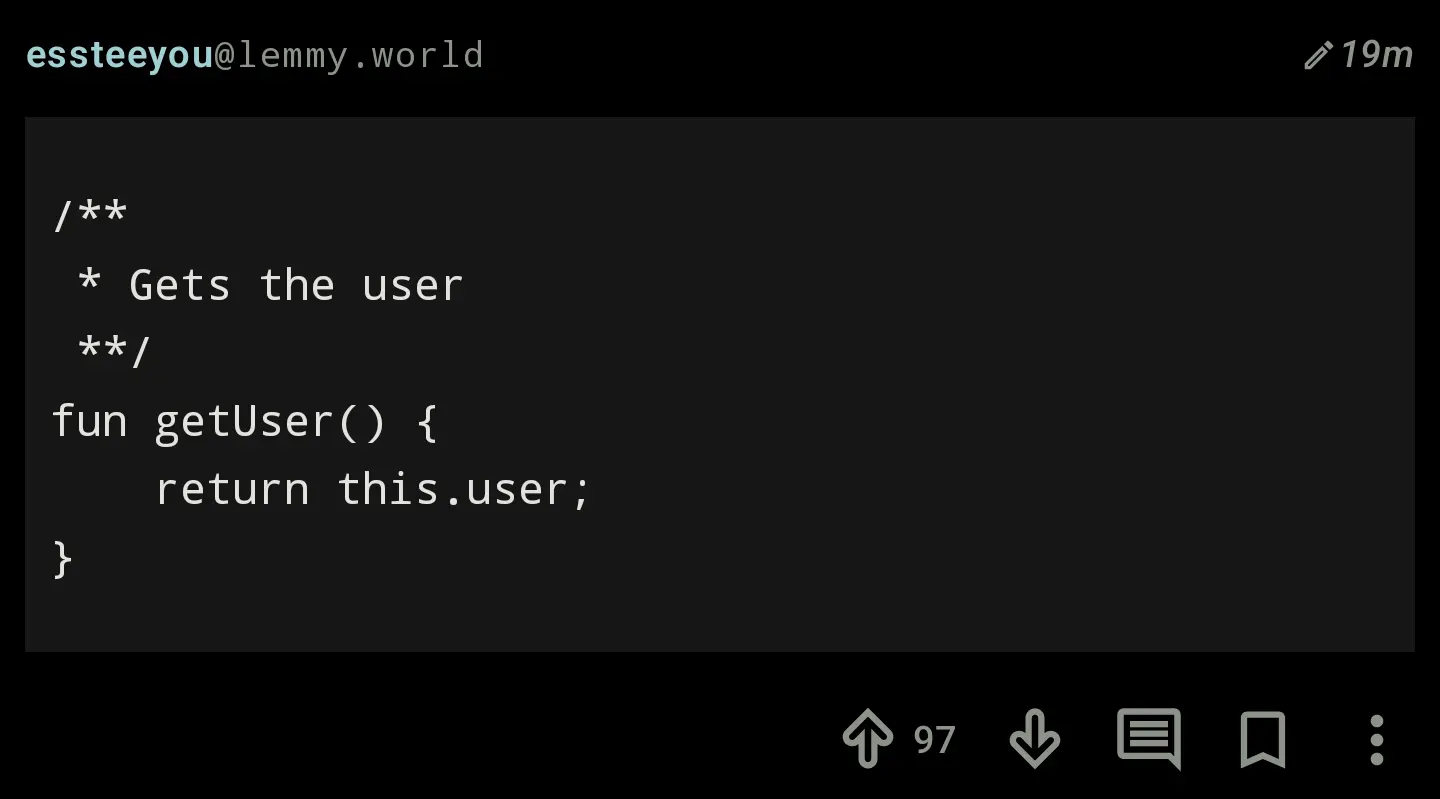
Task: Expand the post image to fullscreen
Action: pos(718,384)
